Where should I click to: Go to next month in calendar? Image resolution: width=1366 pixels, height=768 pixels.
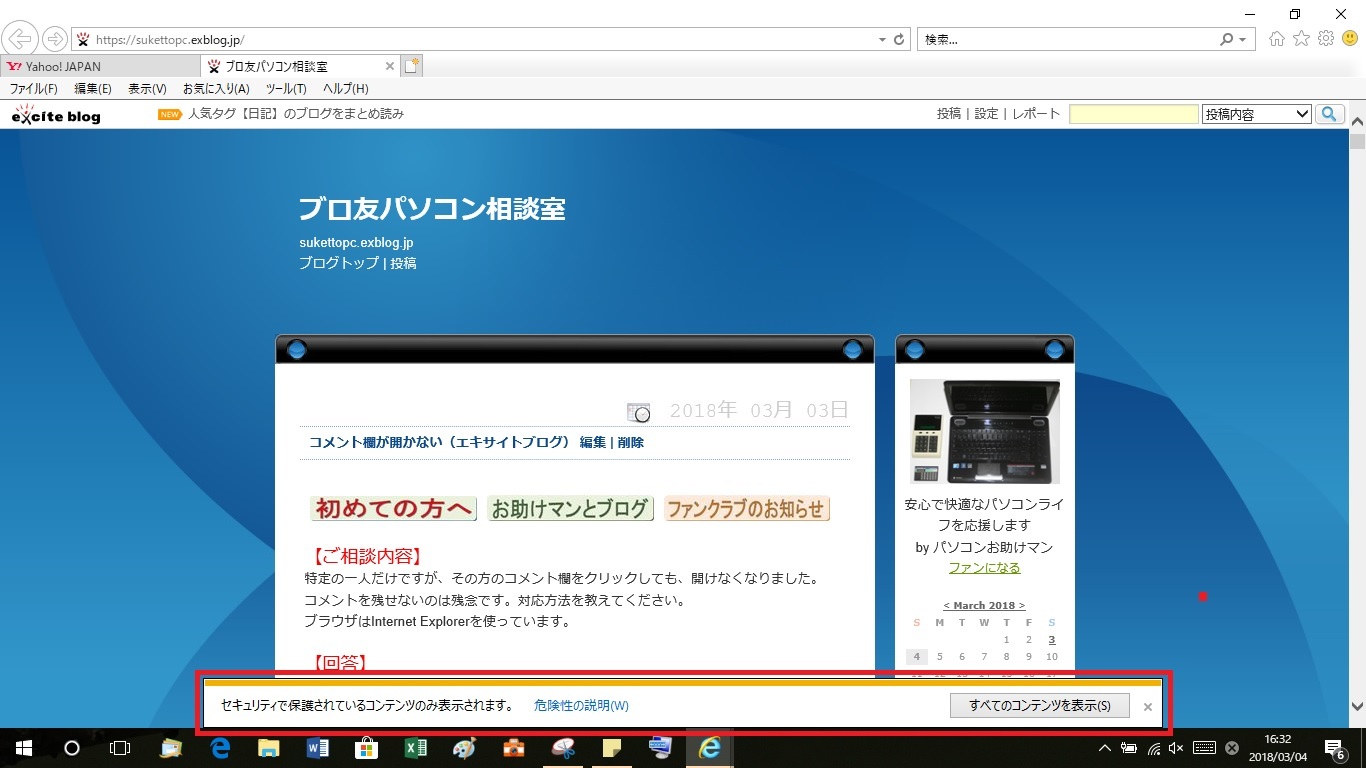point(1022,606)
